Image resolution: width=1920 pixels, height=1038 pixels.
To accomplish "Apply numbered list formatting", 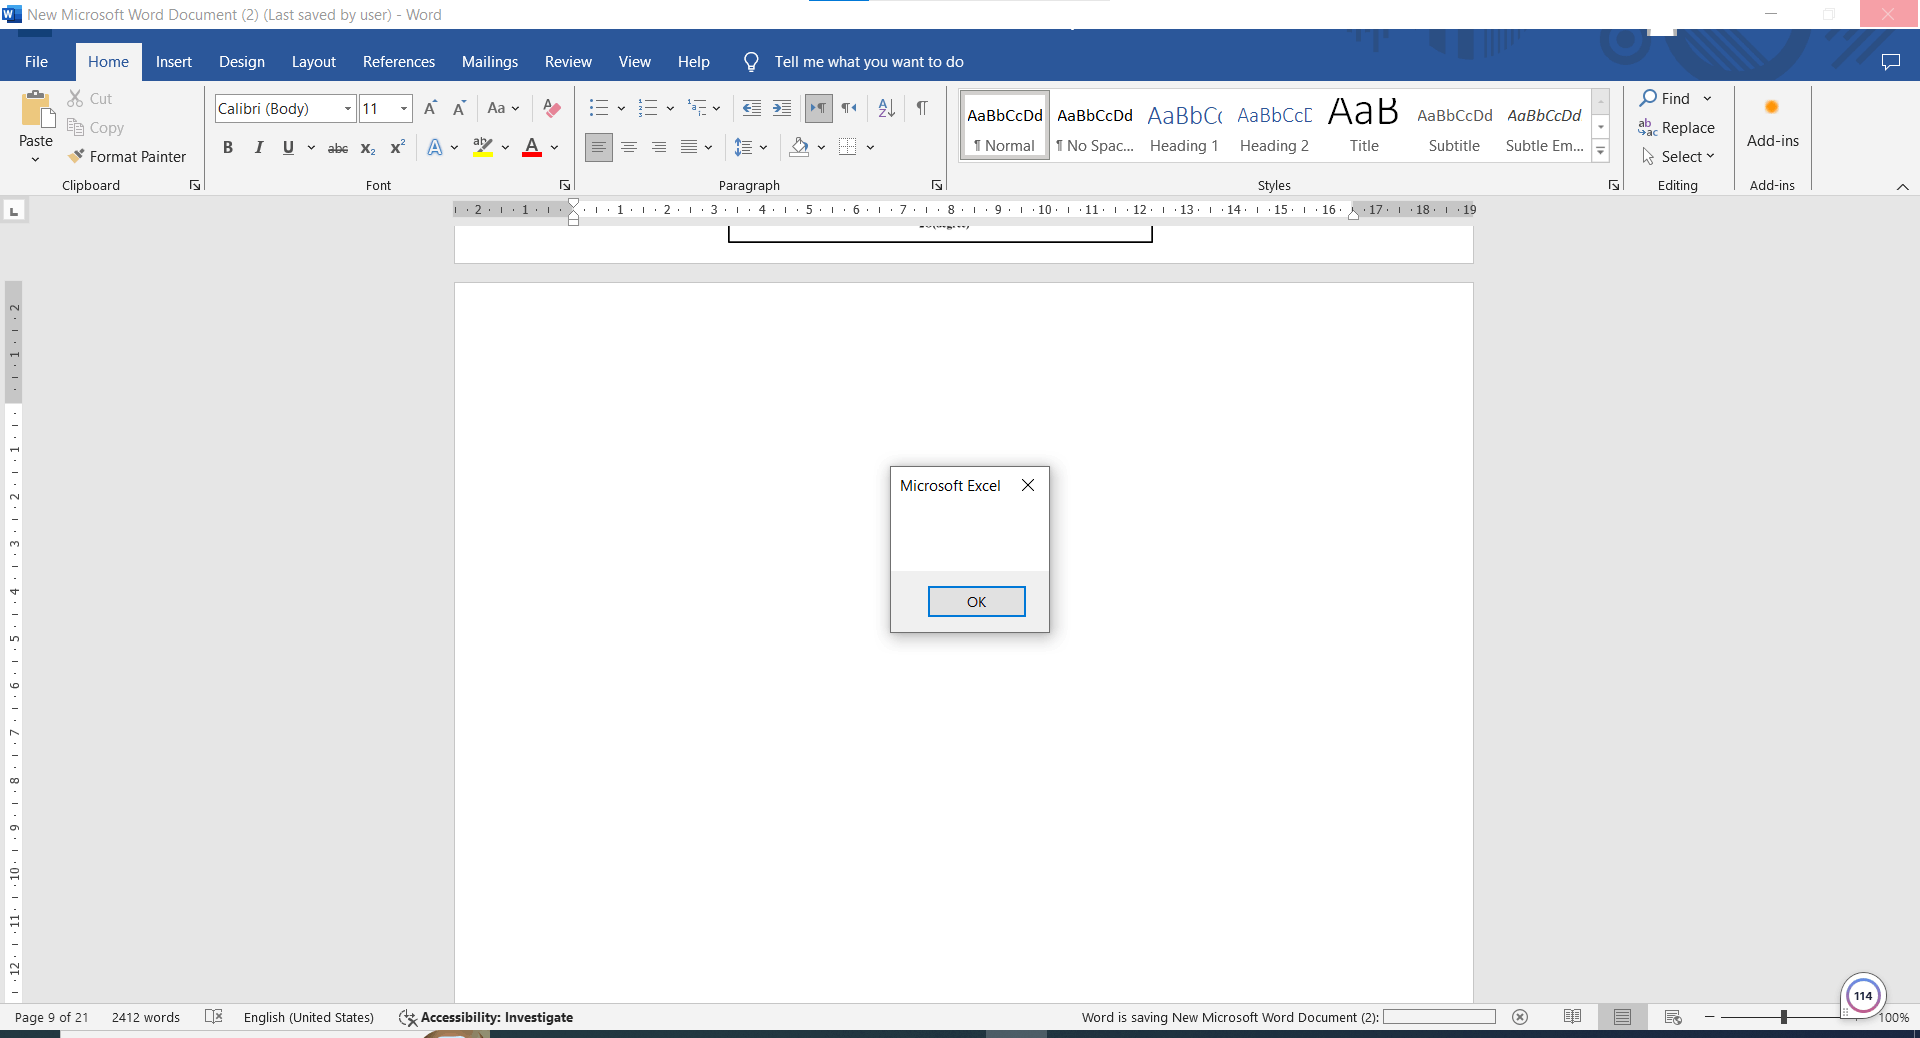I will (648, 108).
